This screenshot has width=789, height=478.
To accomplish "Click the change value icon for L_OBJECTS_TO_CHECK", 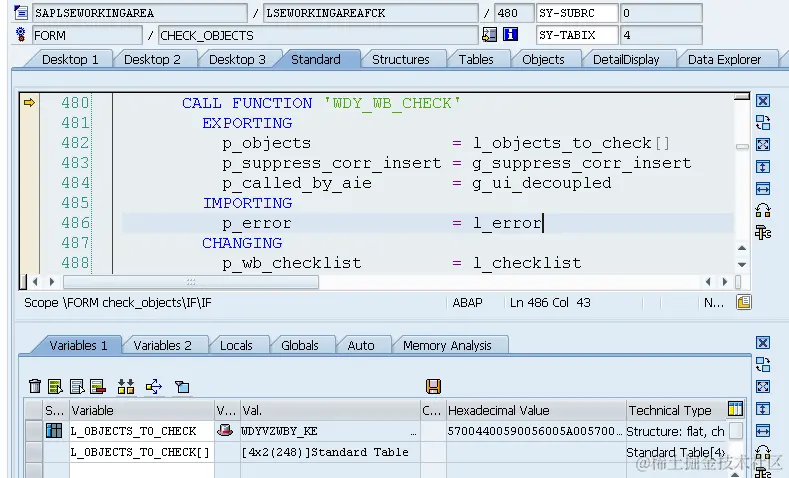I will [x=225, y=430].
